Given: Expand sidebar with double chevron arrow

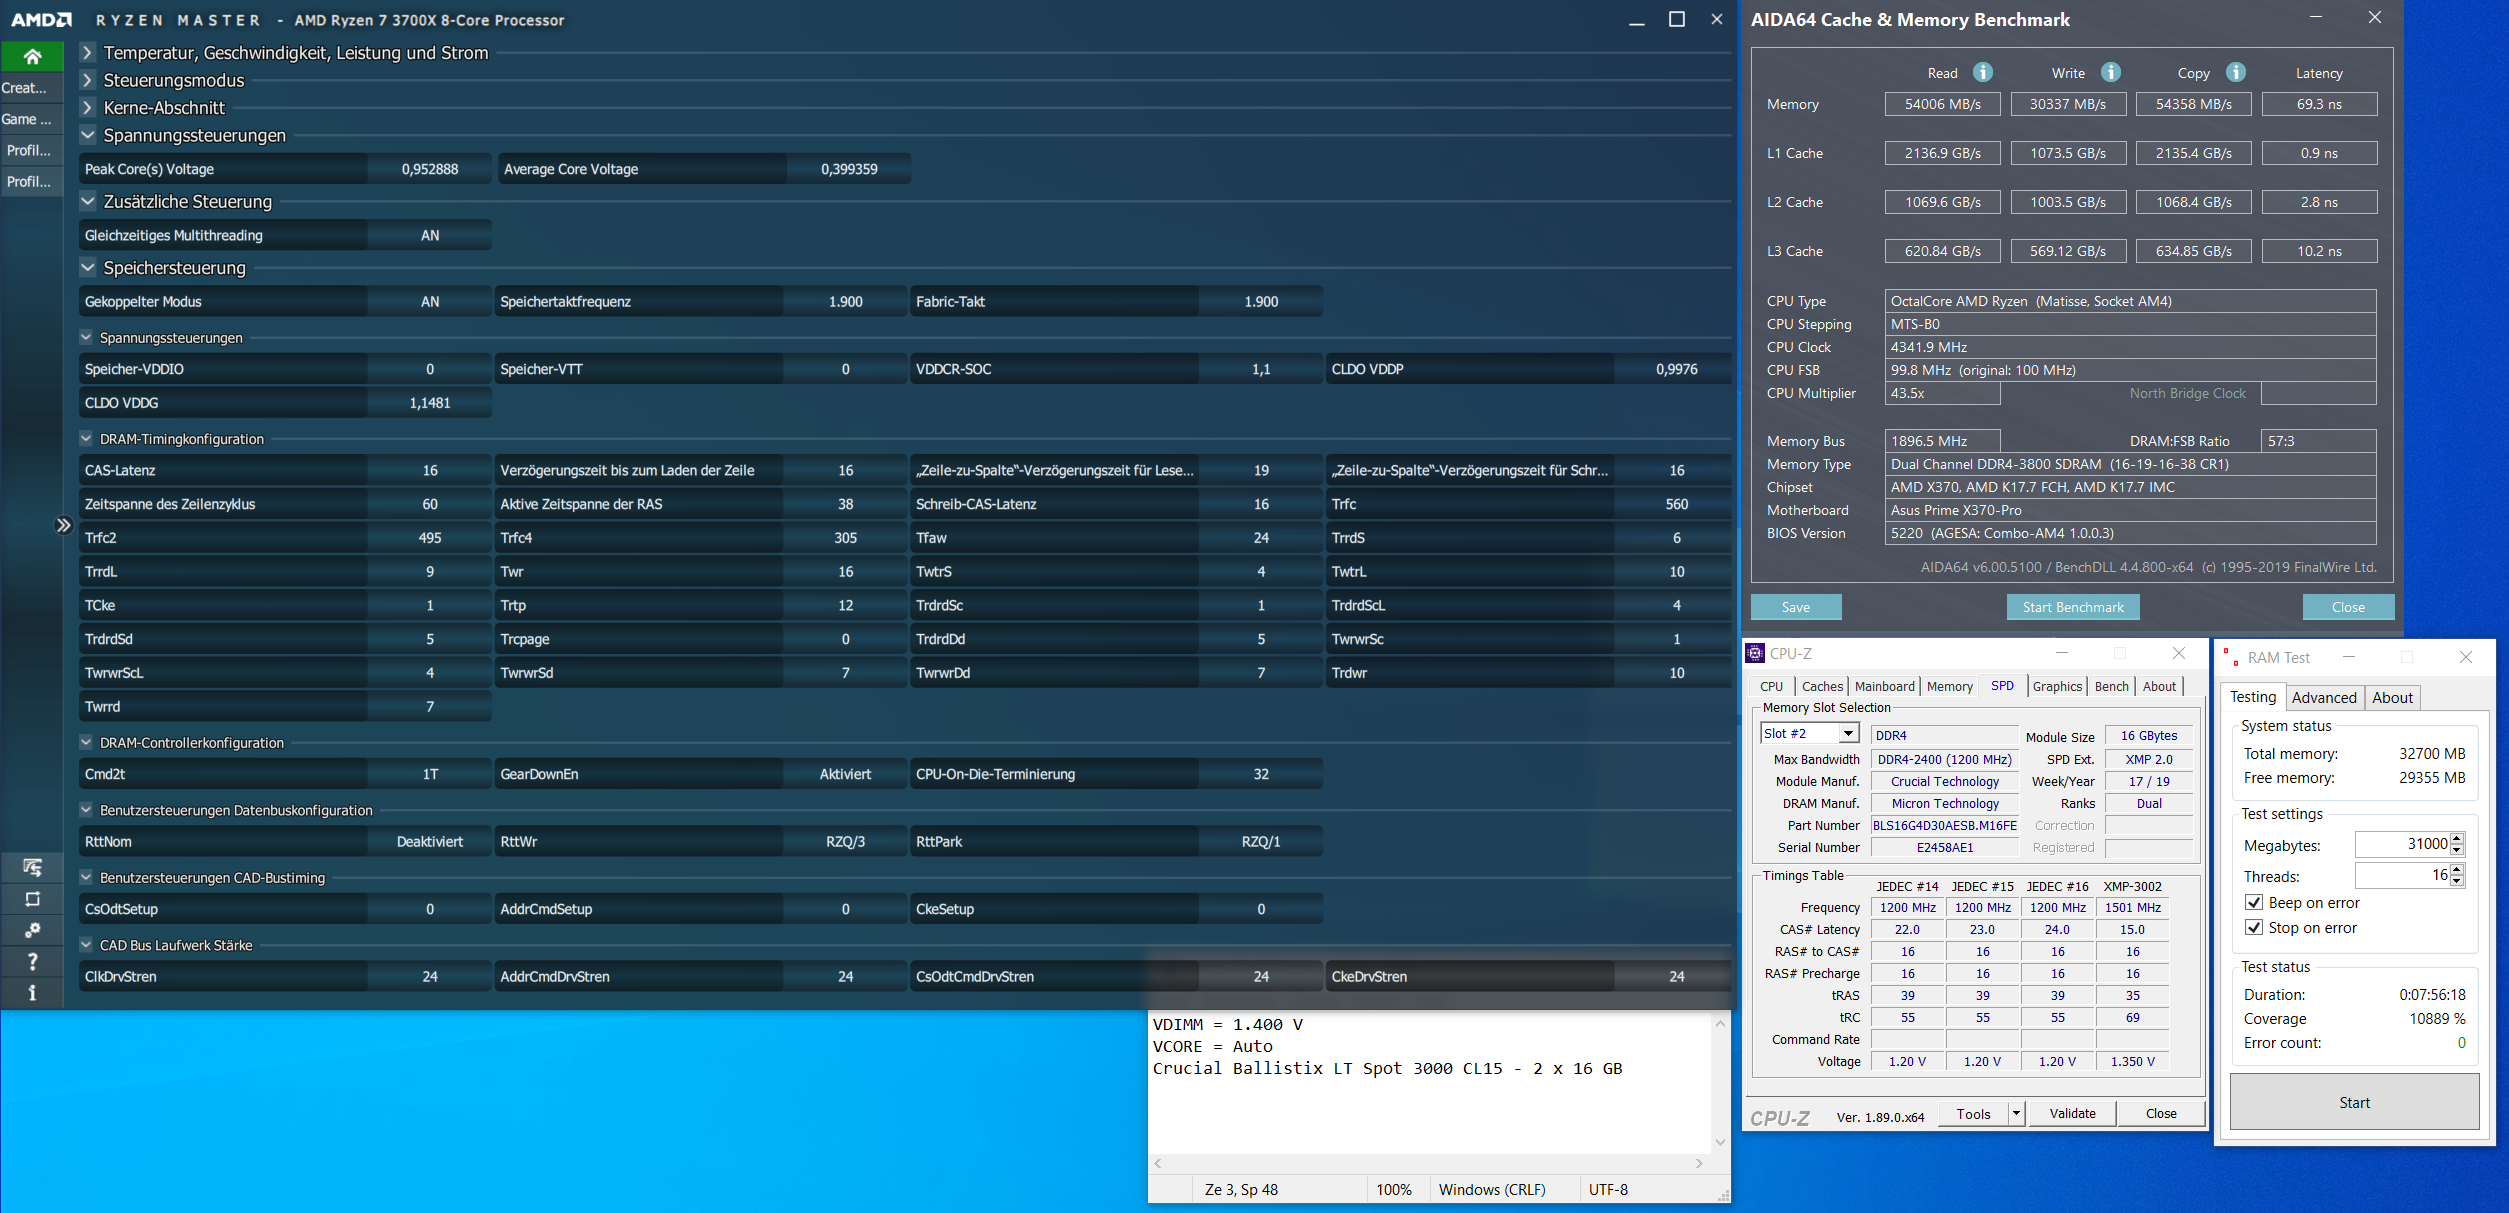Looking at the screenshot, I should 63,525.
